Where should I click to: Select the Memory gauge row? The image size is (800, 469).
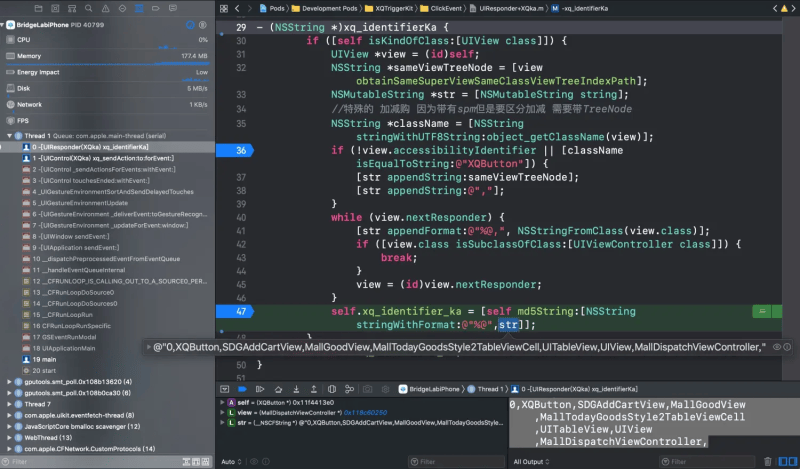click(30, 56)
